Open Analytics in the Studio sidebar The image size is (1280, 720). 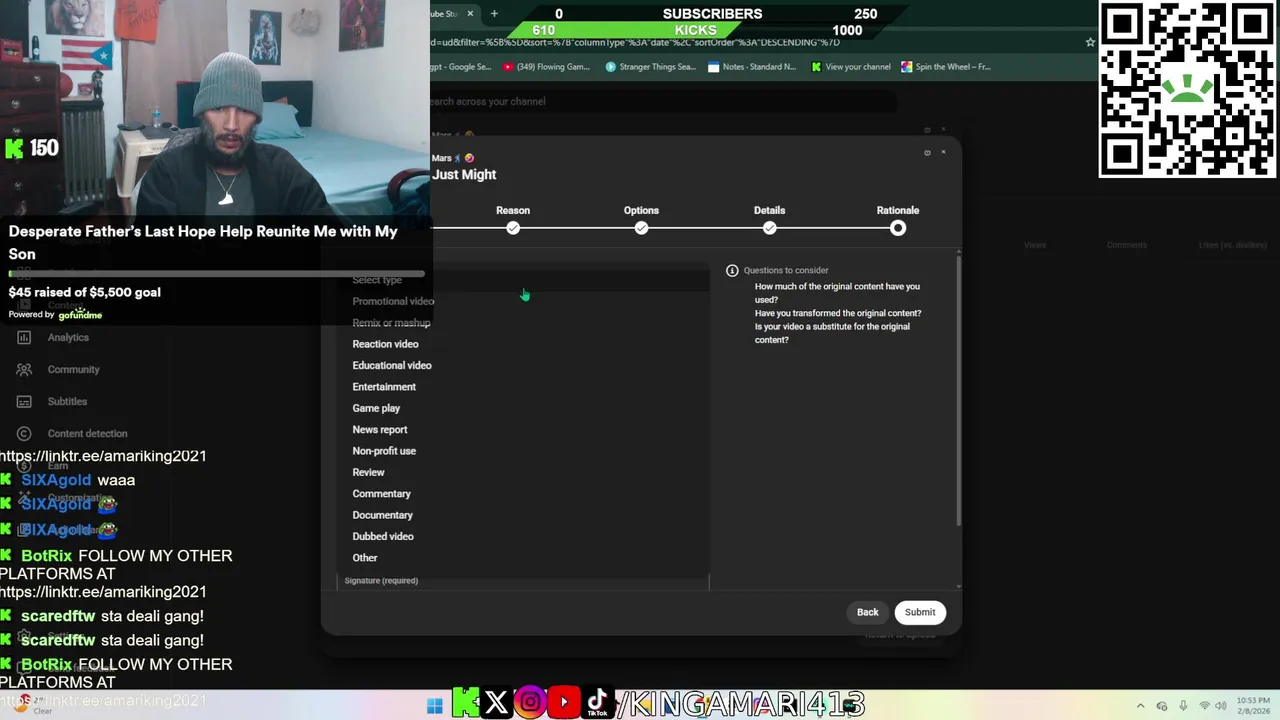click(x=68, y=337)
